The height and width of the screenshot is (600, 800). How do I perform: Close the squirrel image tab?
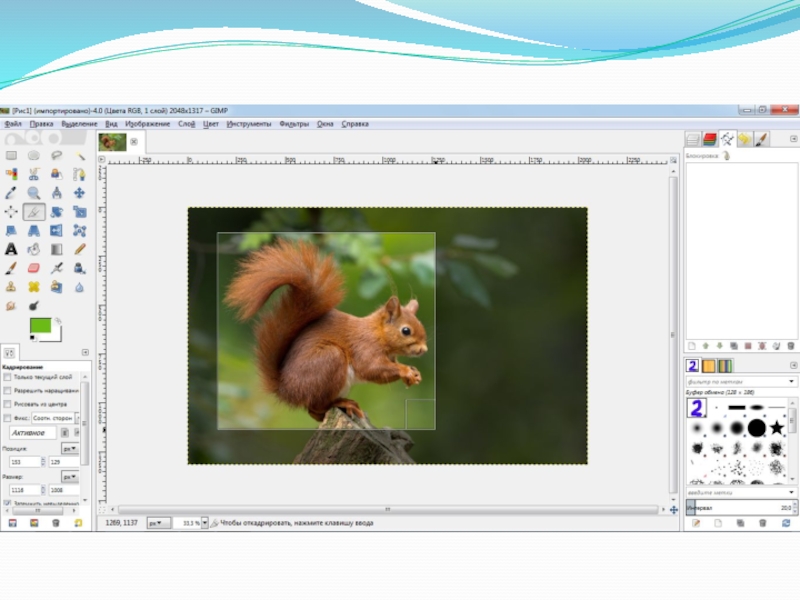134,142
